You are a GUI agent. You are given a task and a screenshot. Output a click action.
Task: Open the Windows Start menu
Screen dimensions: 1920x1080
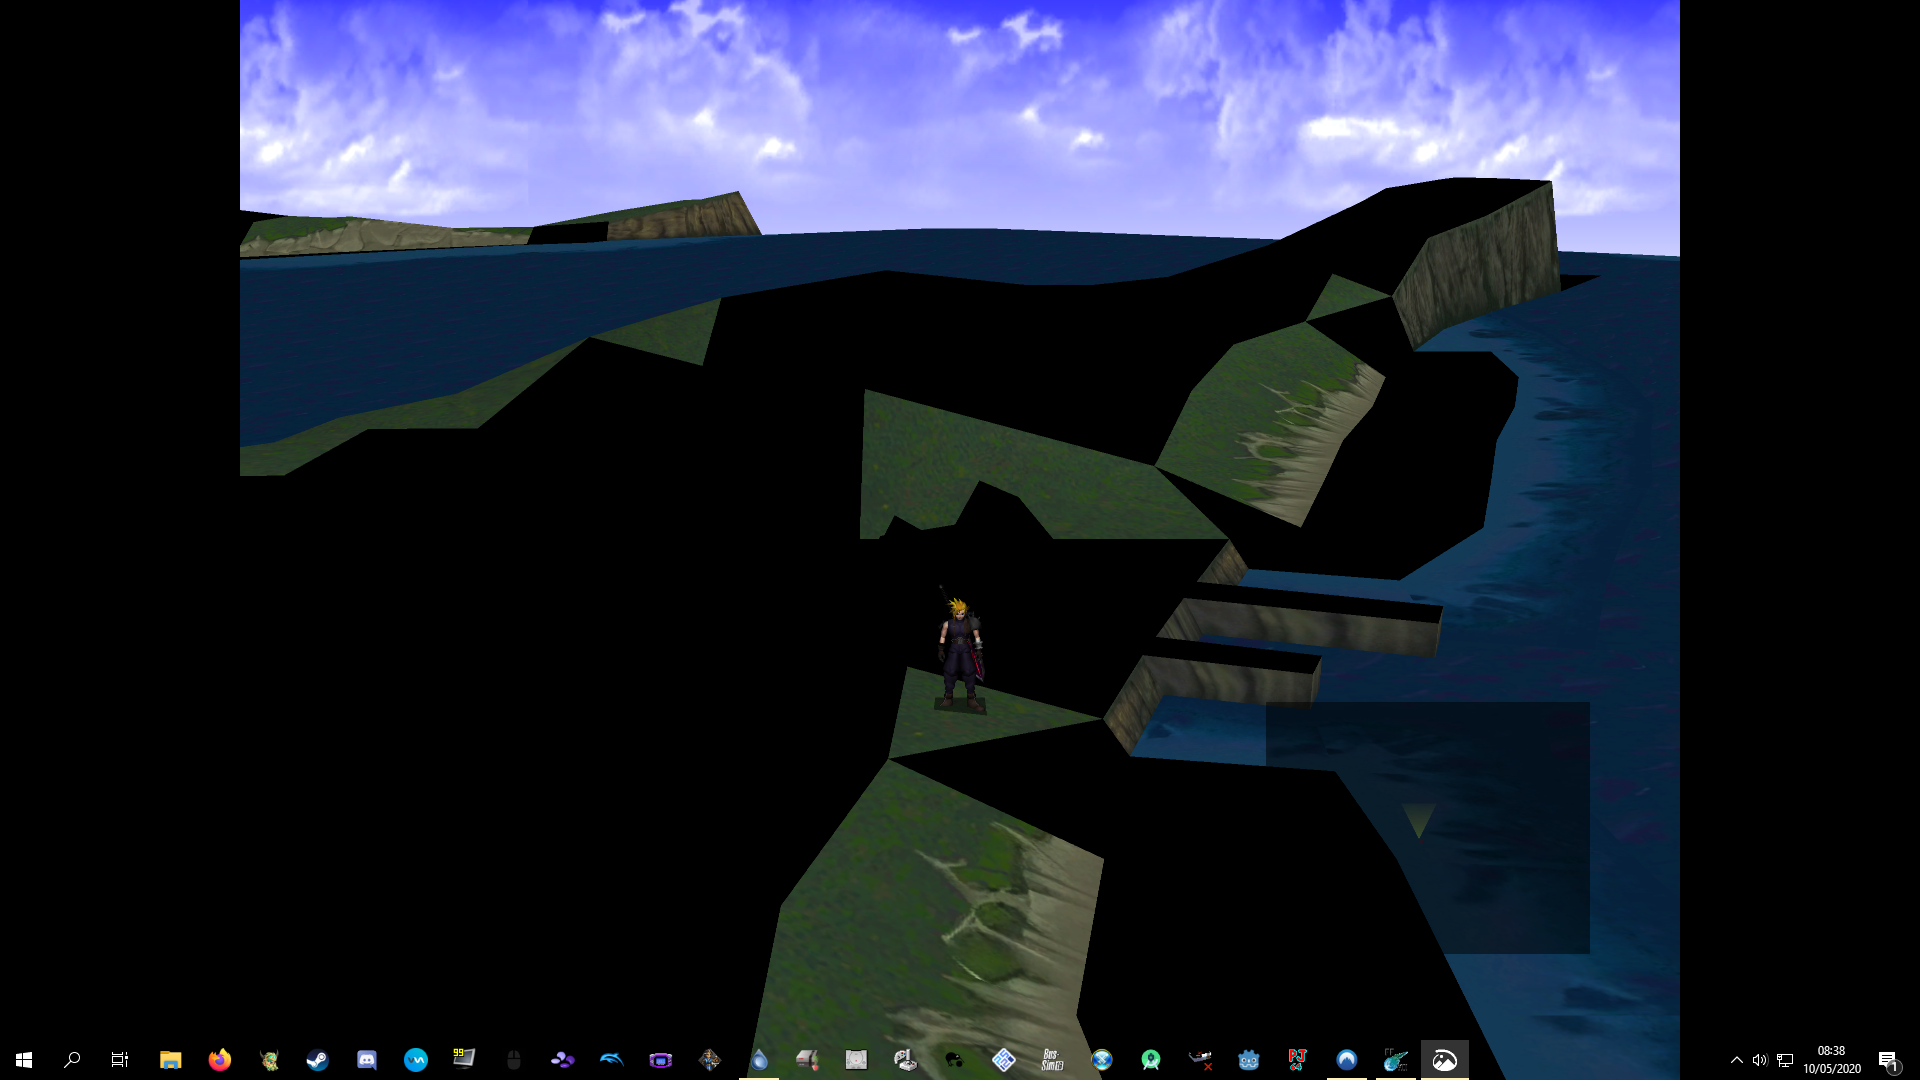(24, 1060)
